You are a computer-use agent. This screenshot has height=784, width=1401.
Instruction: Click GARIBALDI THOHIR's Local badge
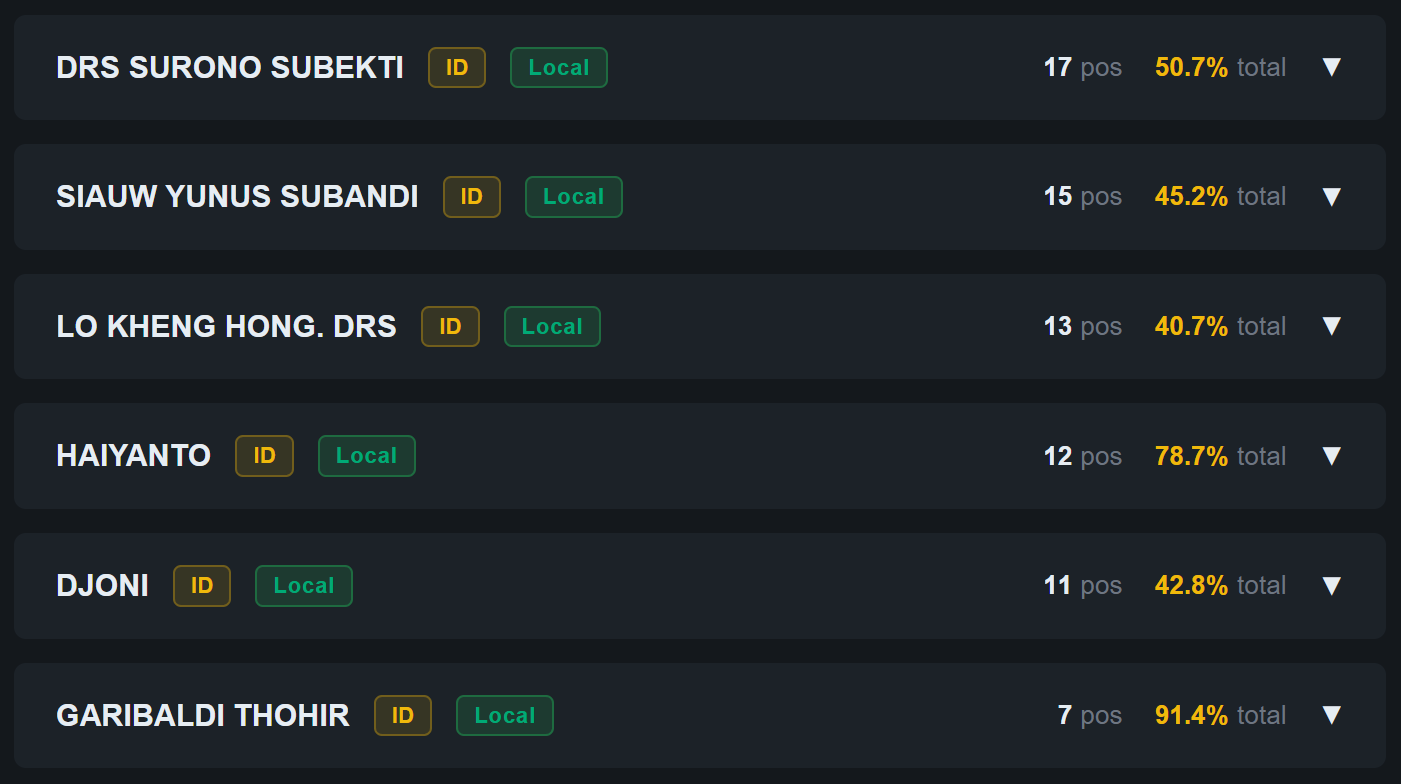[504, 715]
